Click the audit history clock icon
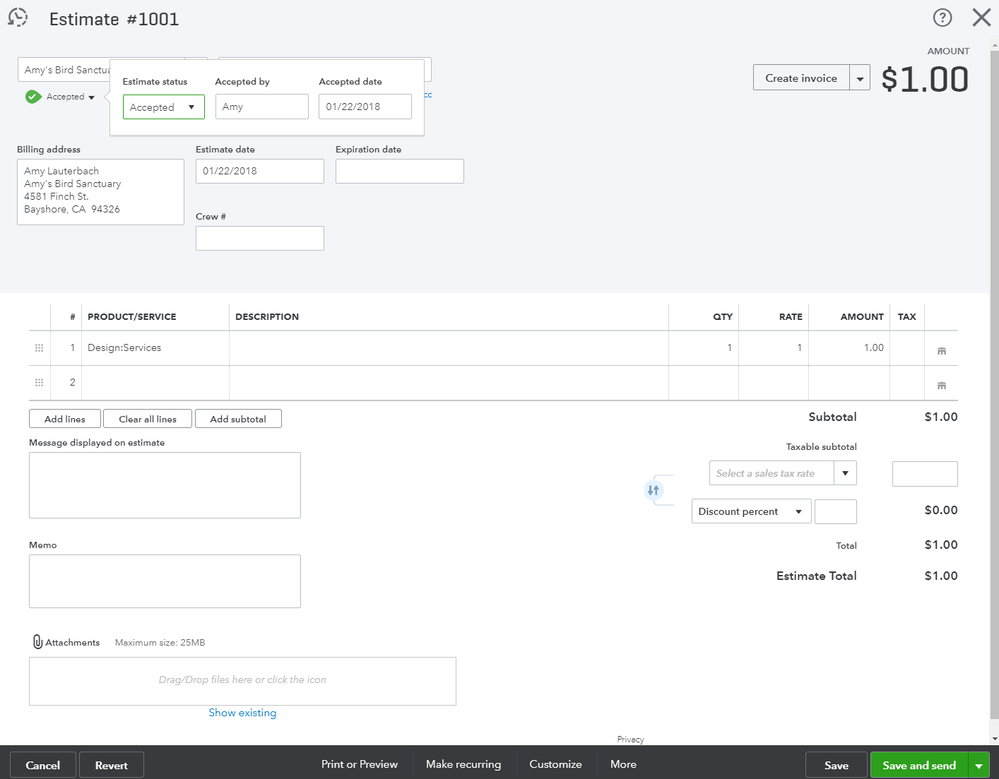Image resolution: width=999 pixels, height=779 pixels. point(18,17)
